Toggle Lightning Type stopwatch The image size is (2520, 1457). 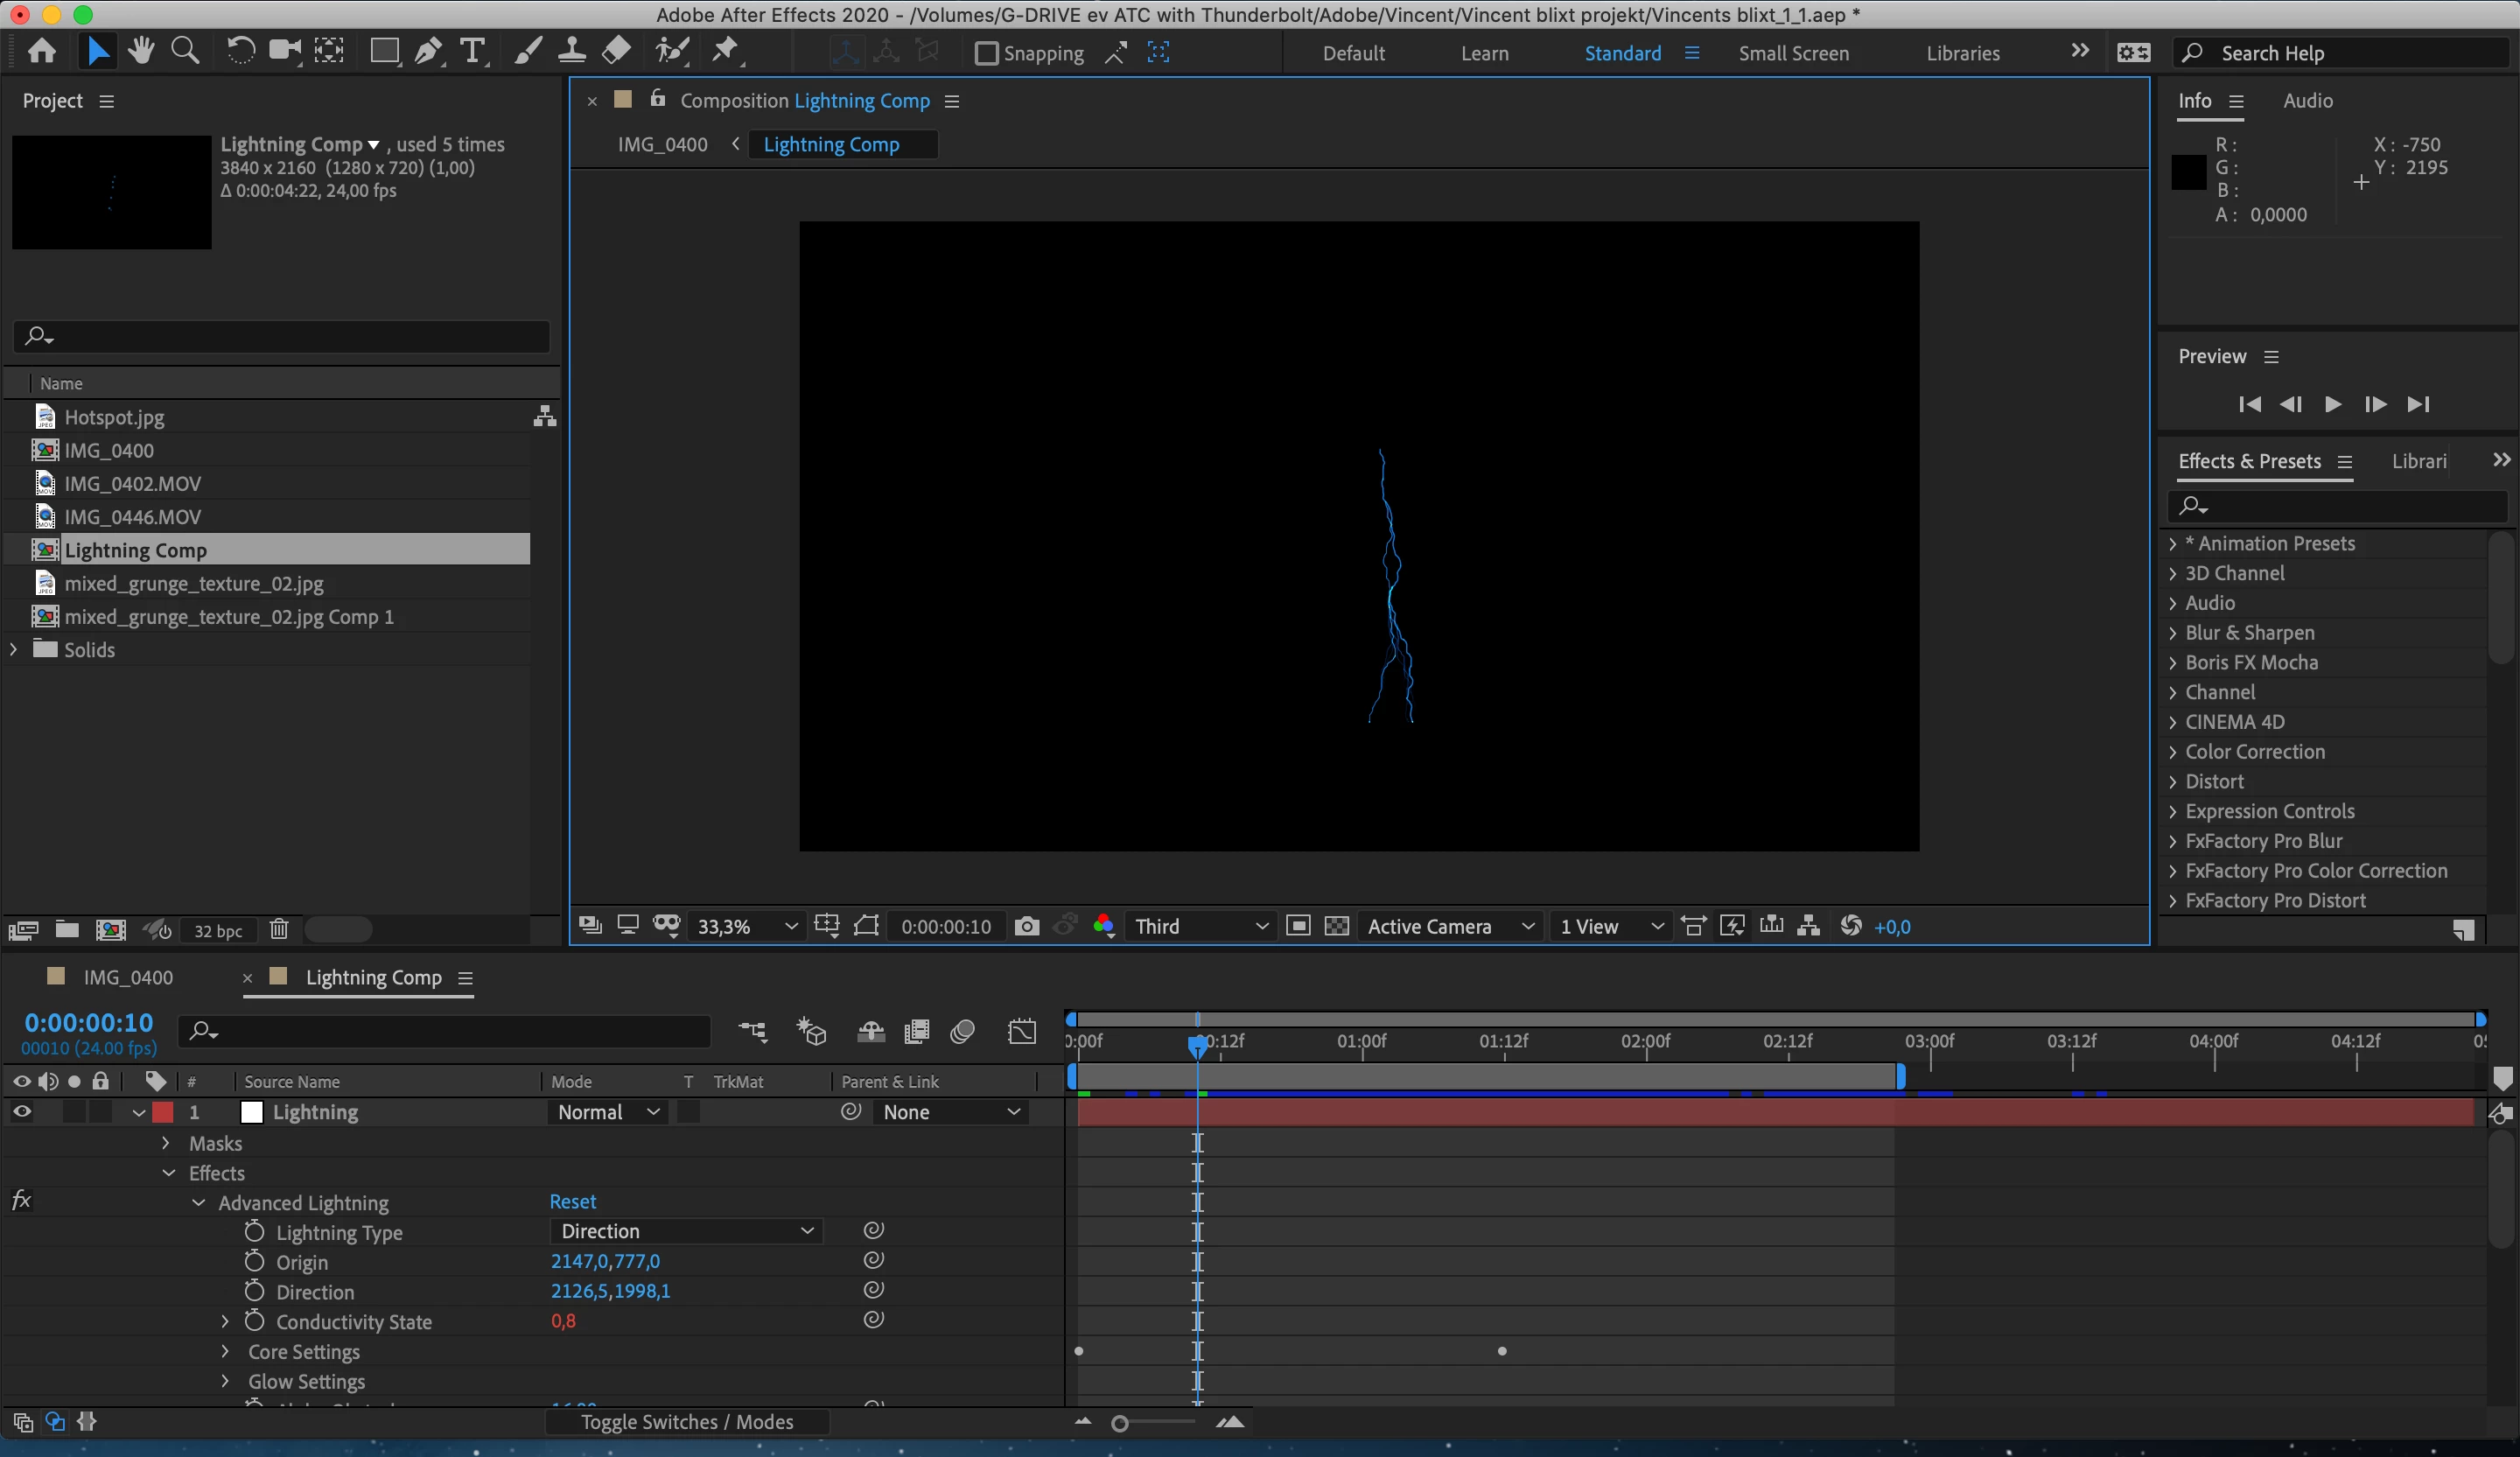coord(254,1231)
